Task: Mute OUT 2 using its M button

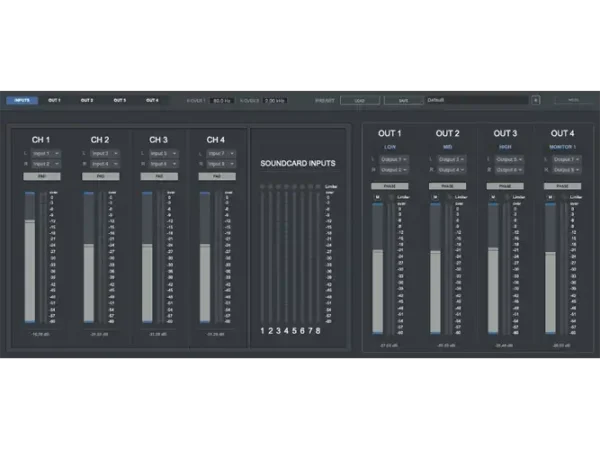Action: point(435,197)
